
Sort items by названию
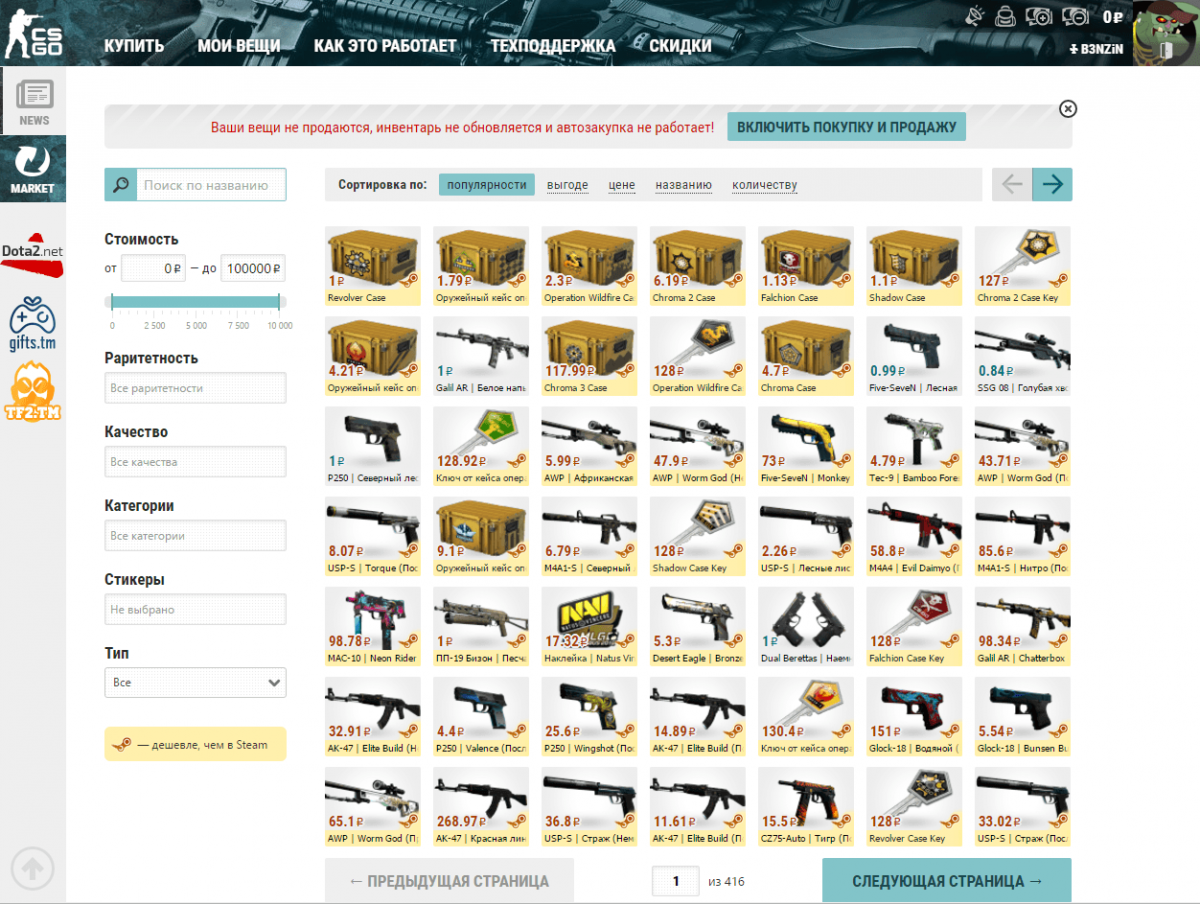[x=684, y=185]
